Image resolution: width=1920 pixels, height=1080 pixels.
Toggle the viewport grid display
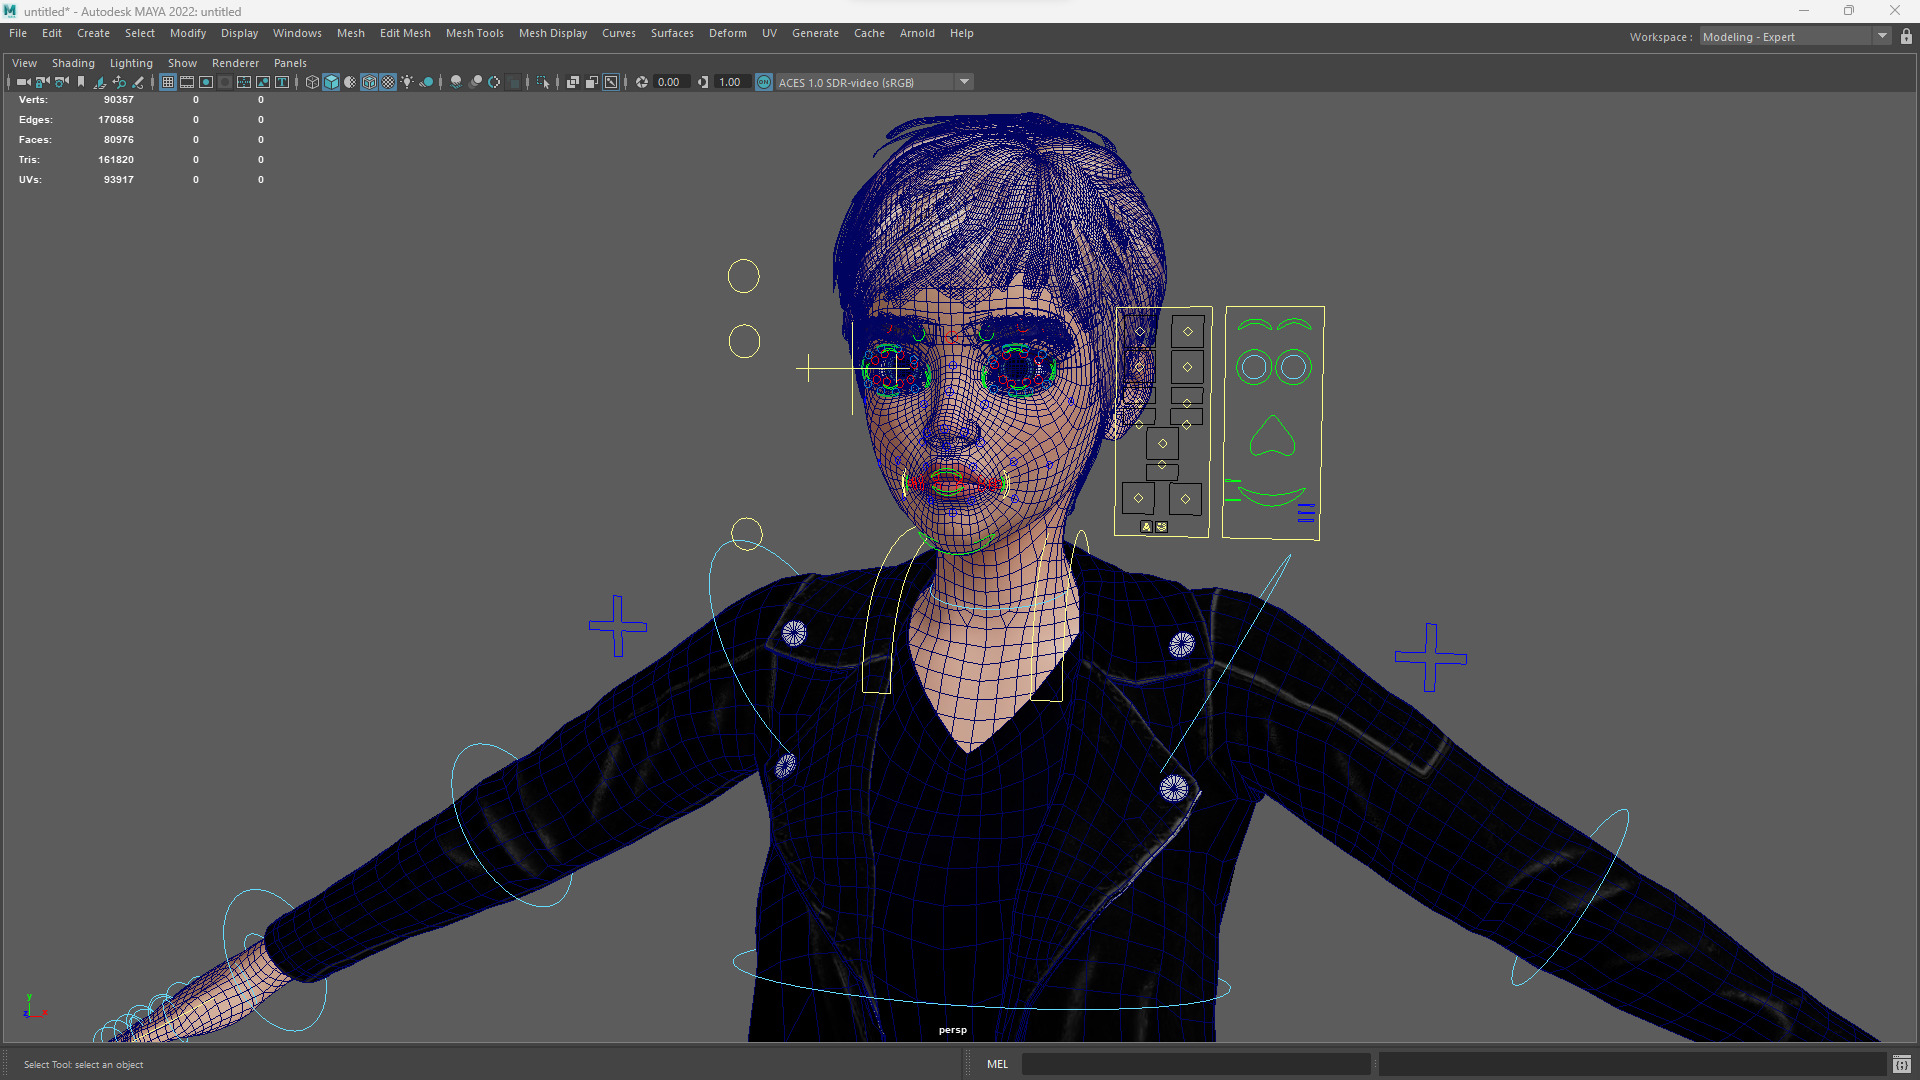(168, 82)
